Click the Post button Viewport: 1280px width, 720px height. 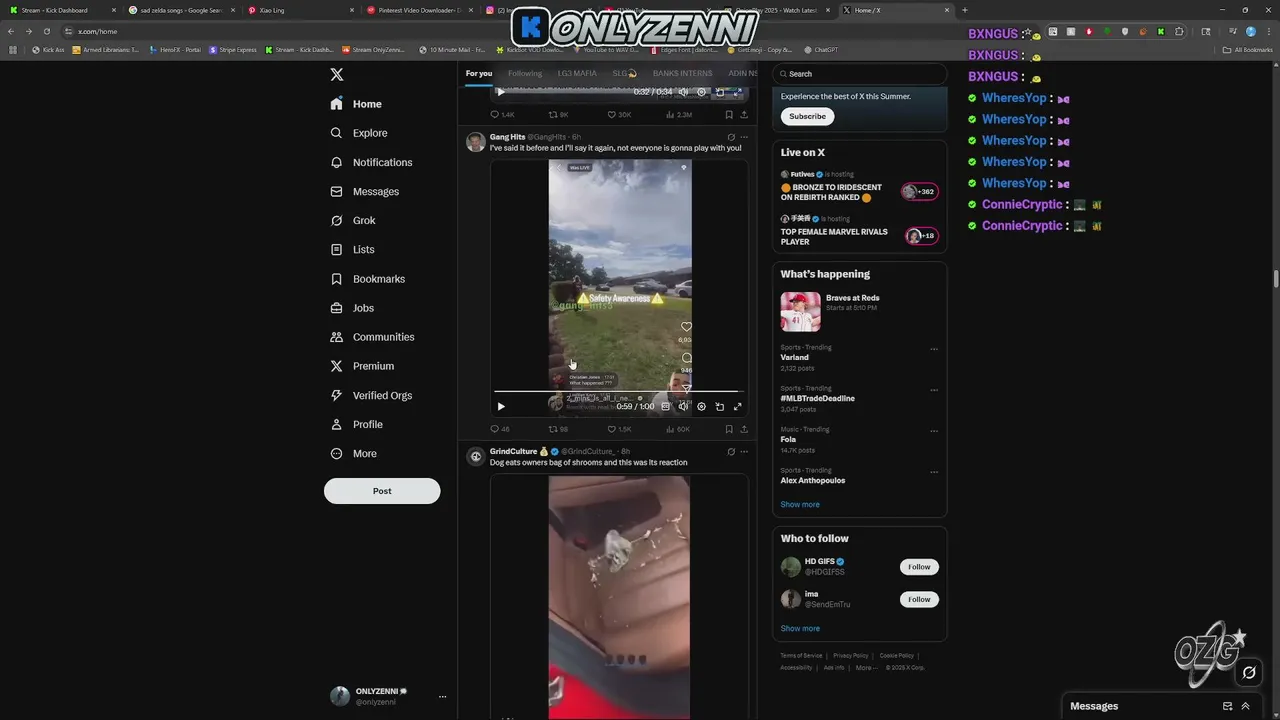point(382,491)
